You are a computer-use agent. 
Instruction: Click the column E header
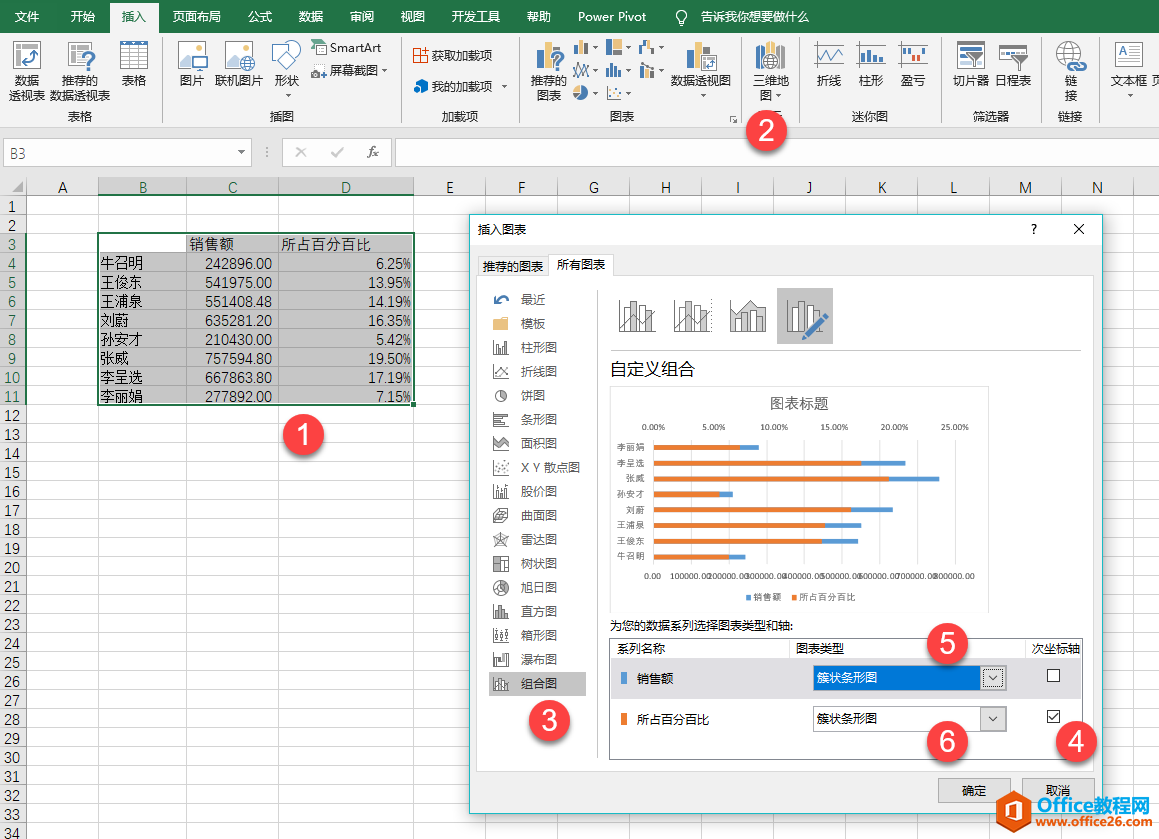pyautogui.click(x=449, y=187)
